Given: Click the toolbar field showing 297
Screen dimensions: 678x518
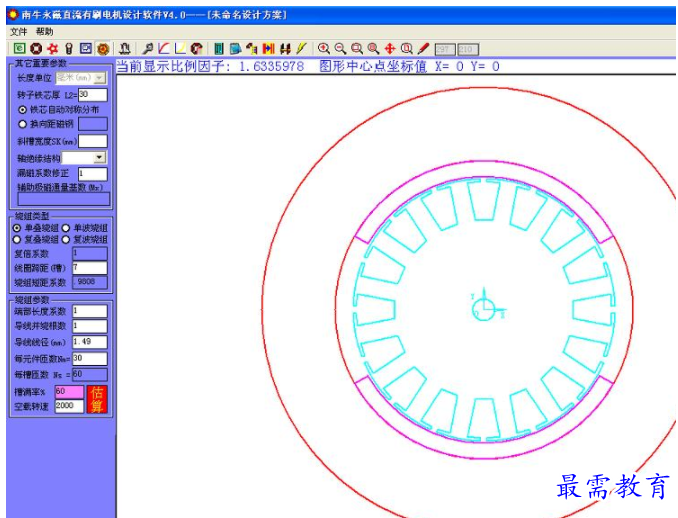Looking at the screenshot, I should (x=445, y=49).
